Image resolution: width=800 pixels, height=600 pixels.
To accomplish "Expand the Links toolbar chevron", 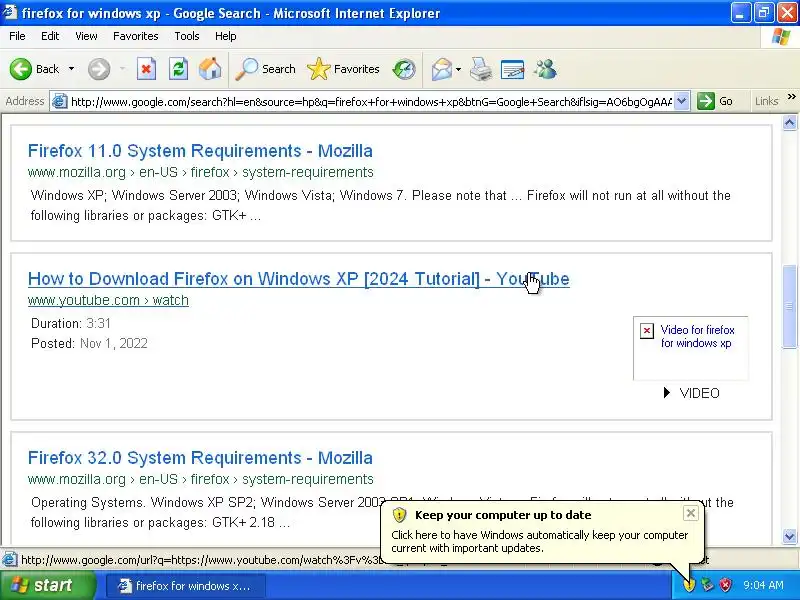I will coord(791,96).
